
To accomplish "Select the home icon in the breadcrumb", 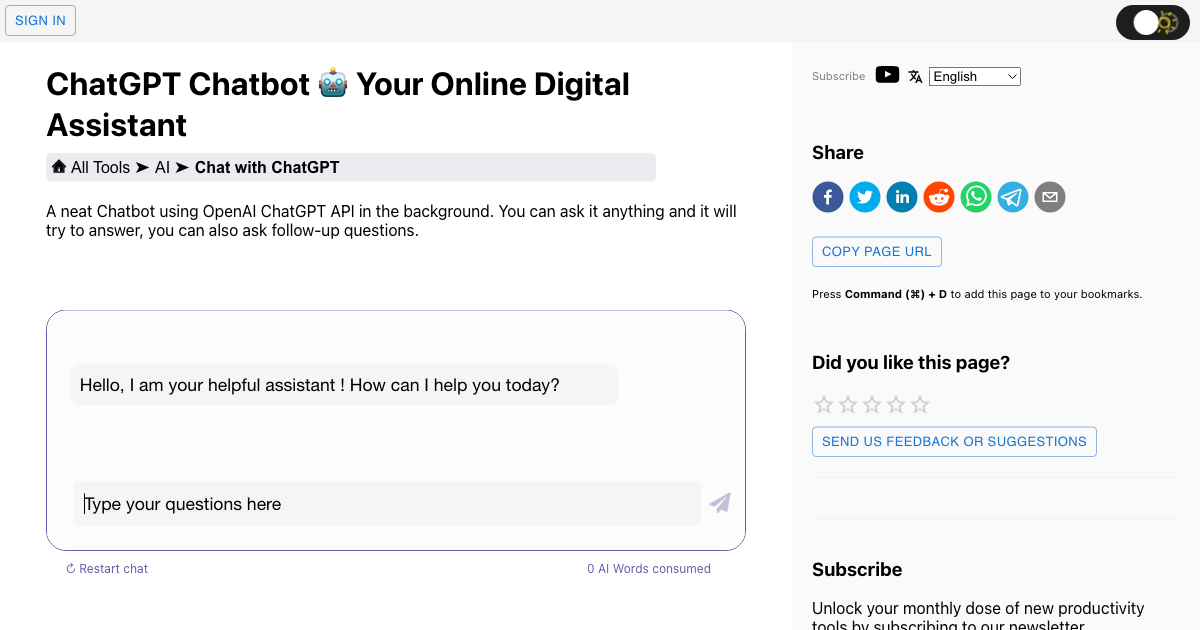I will [x=59, y=166].
